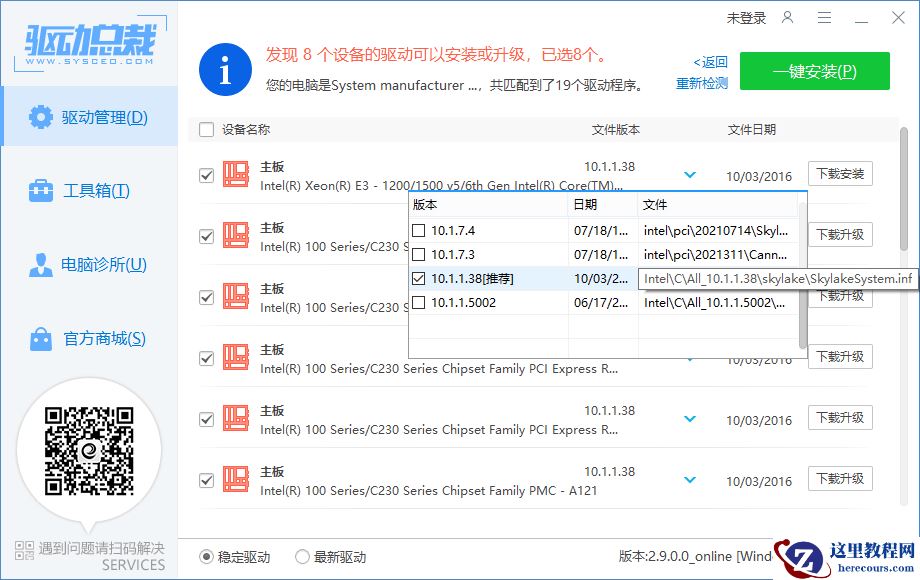The width and height of the screenshot is (920, 580).
Task: Select the 最新驱动 radio option
Action: 302,557
